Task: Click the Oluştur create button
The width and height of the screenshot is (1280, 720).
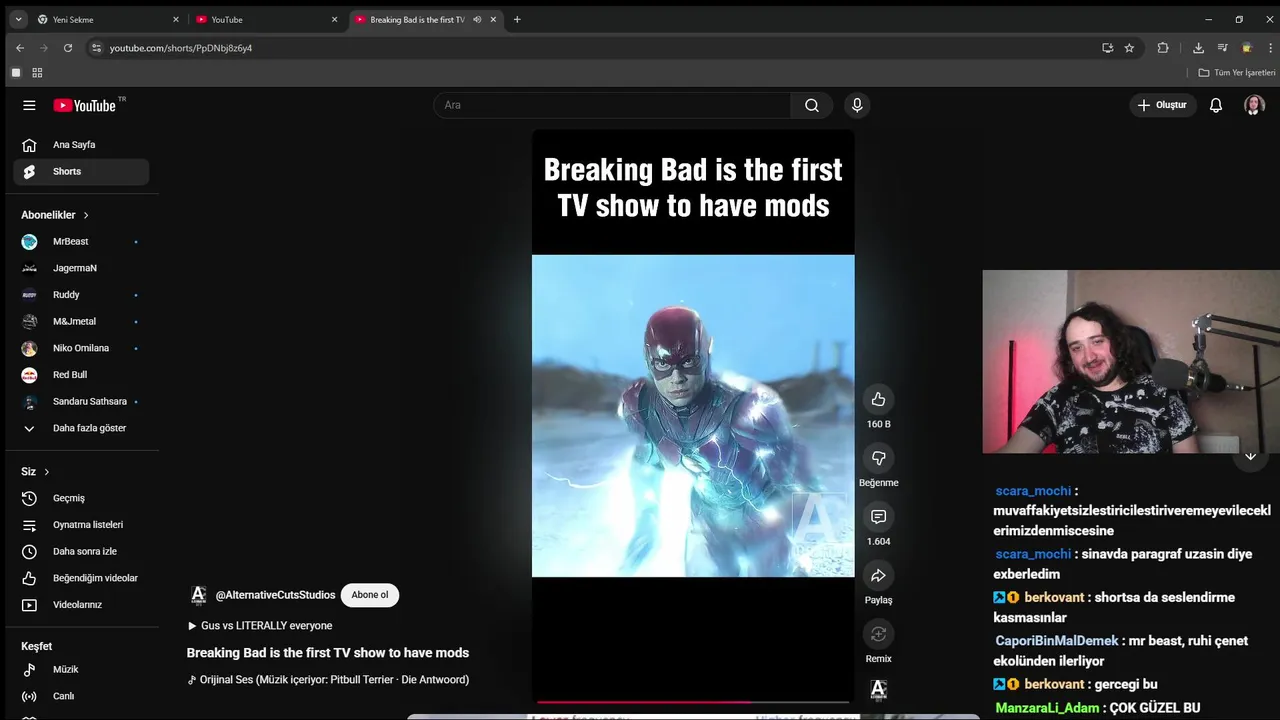Action: tap(1163, 105)
